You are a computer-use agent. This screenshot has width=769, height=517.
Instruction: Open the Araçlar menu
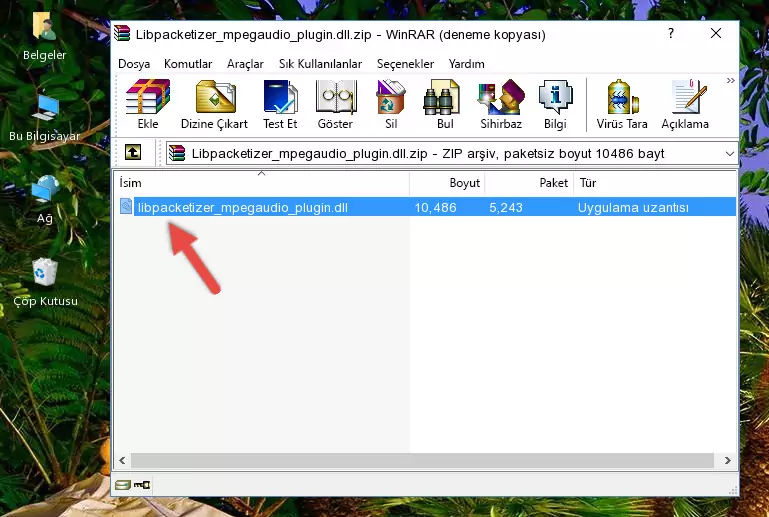[245, 64]
